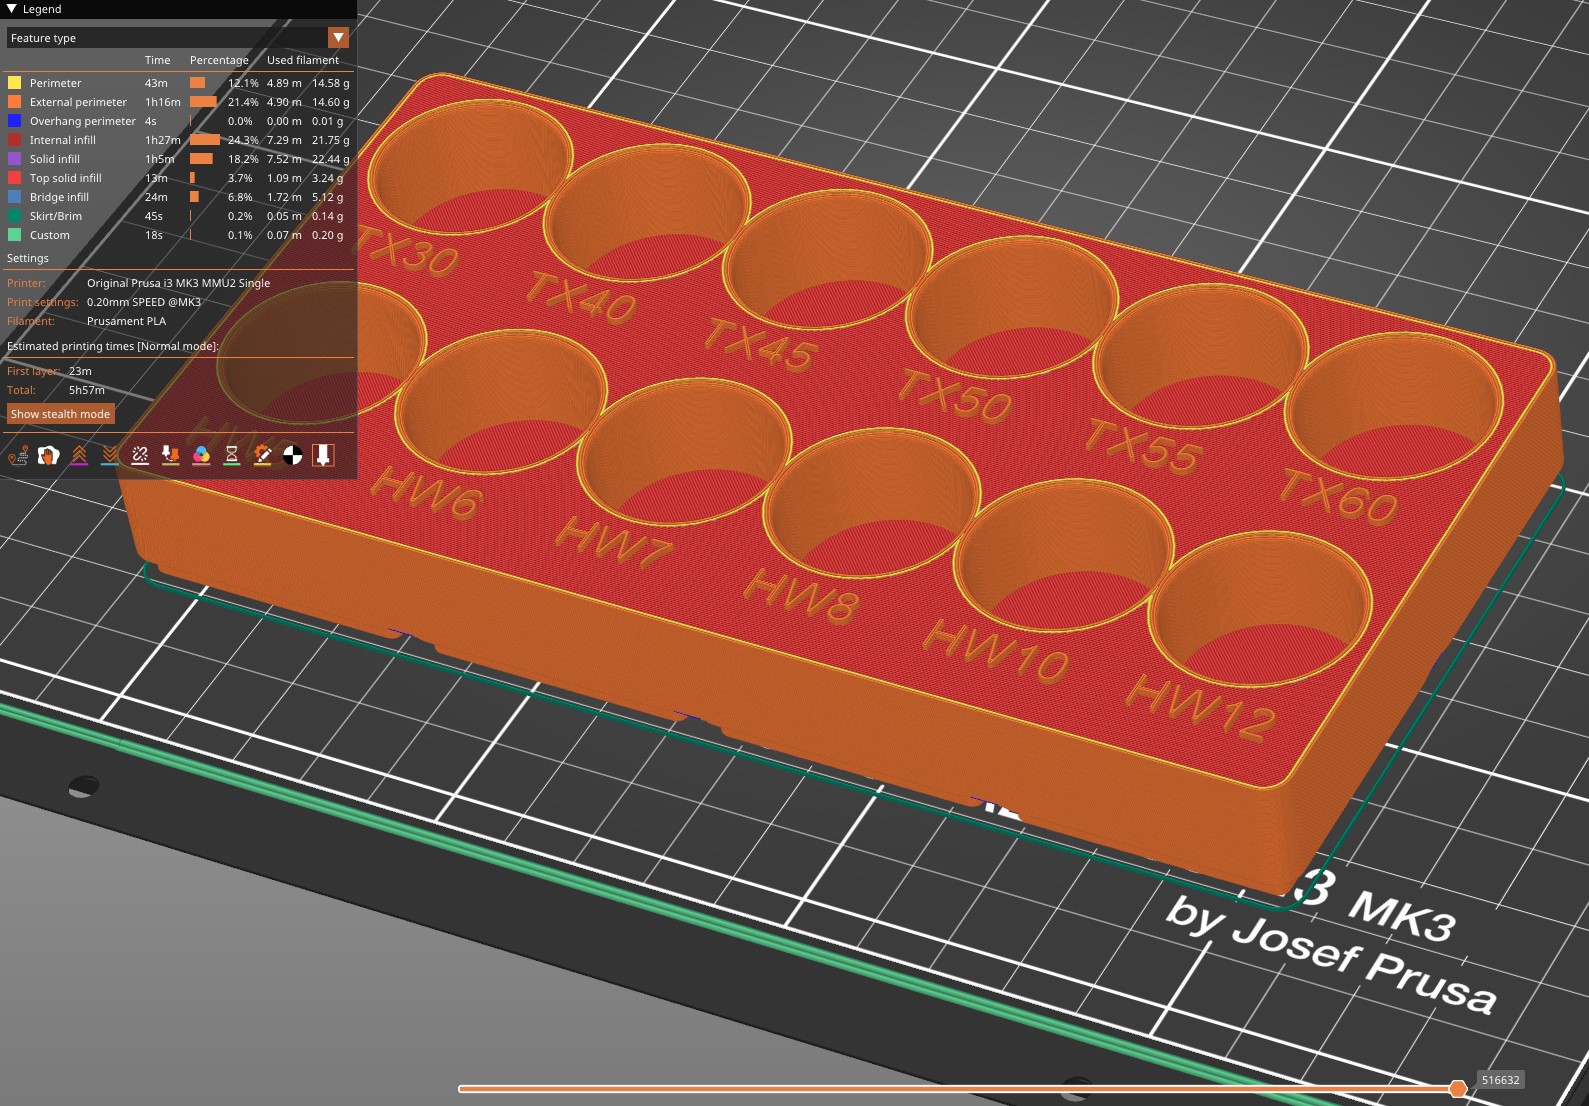Toggle Center of gravity icon
Image resolution: width=1589 pixels, height=1106 pixels.
pos(293,456)
